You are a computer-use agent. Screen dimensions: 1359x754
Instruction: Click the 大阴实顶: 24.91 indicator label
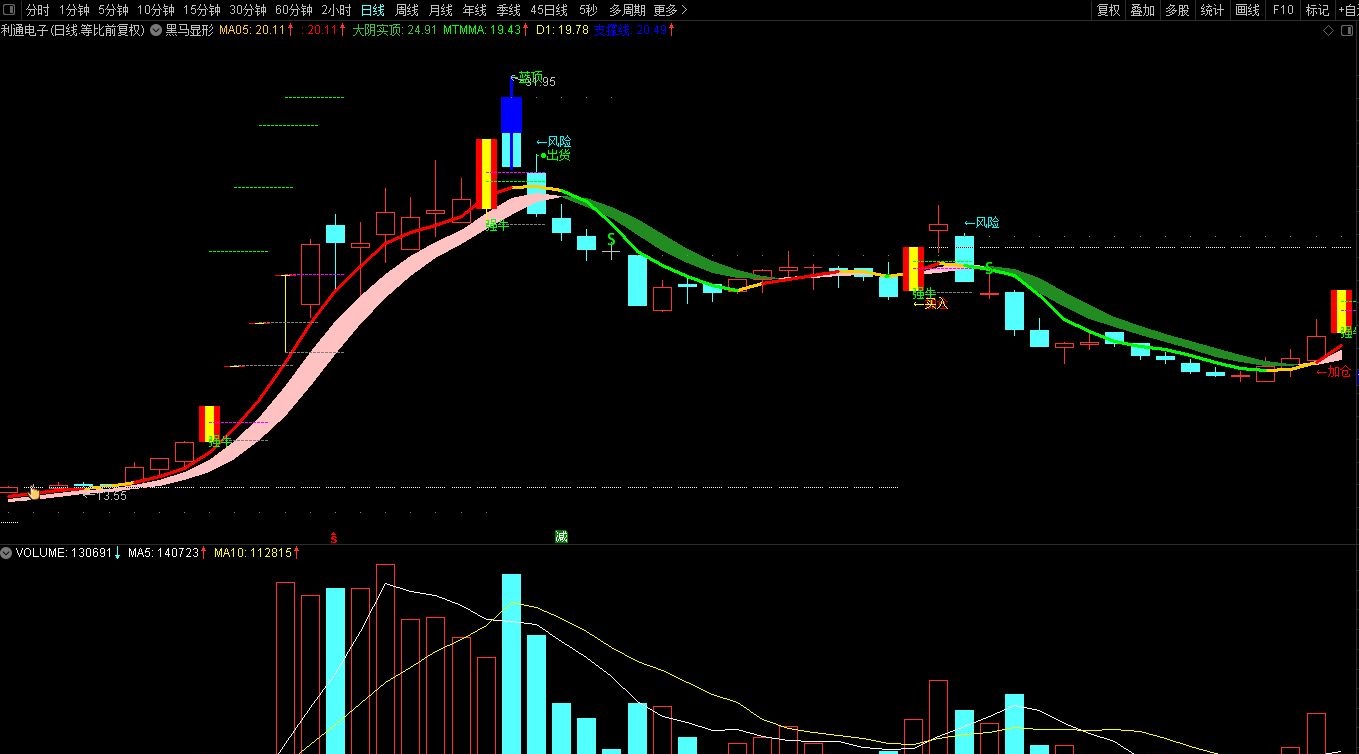point(394,30)
